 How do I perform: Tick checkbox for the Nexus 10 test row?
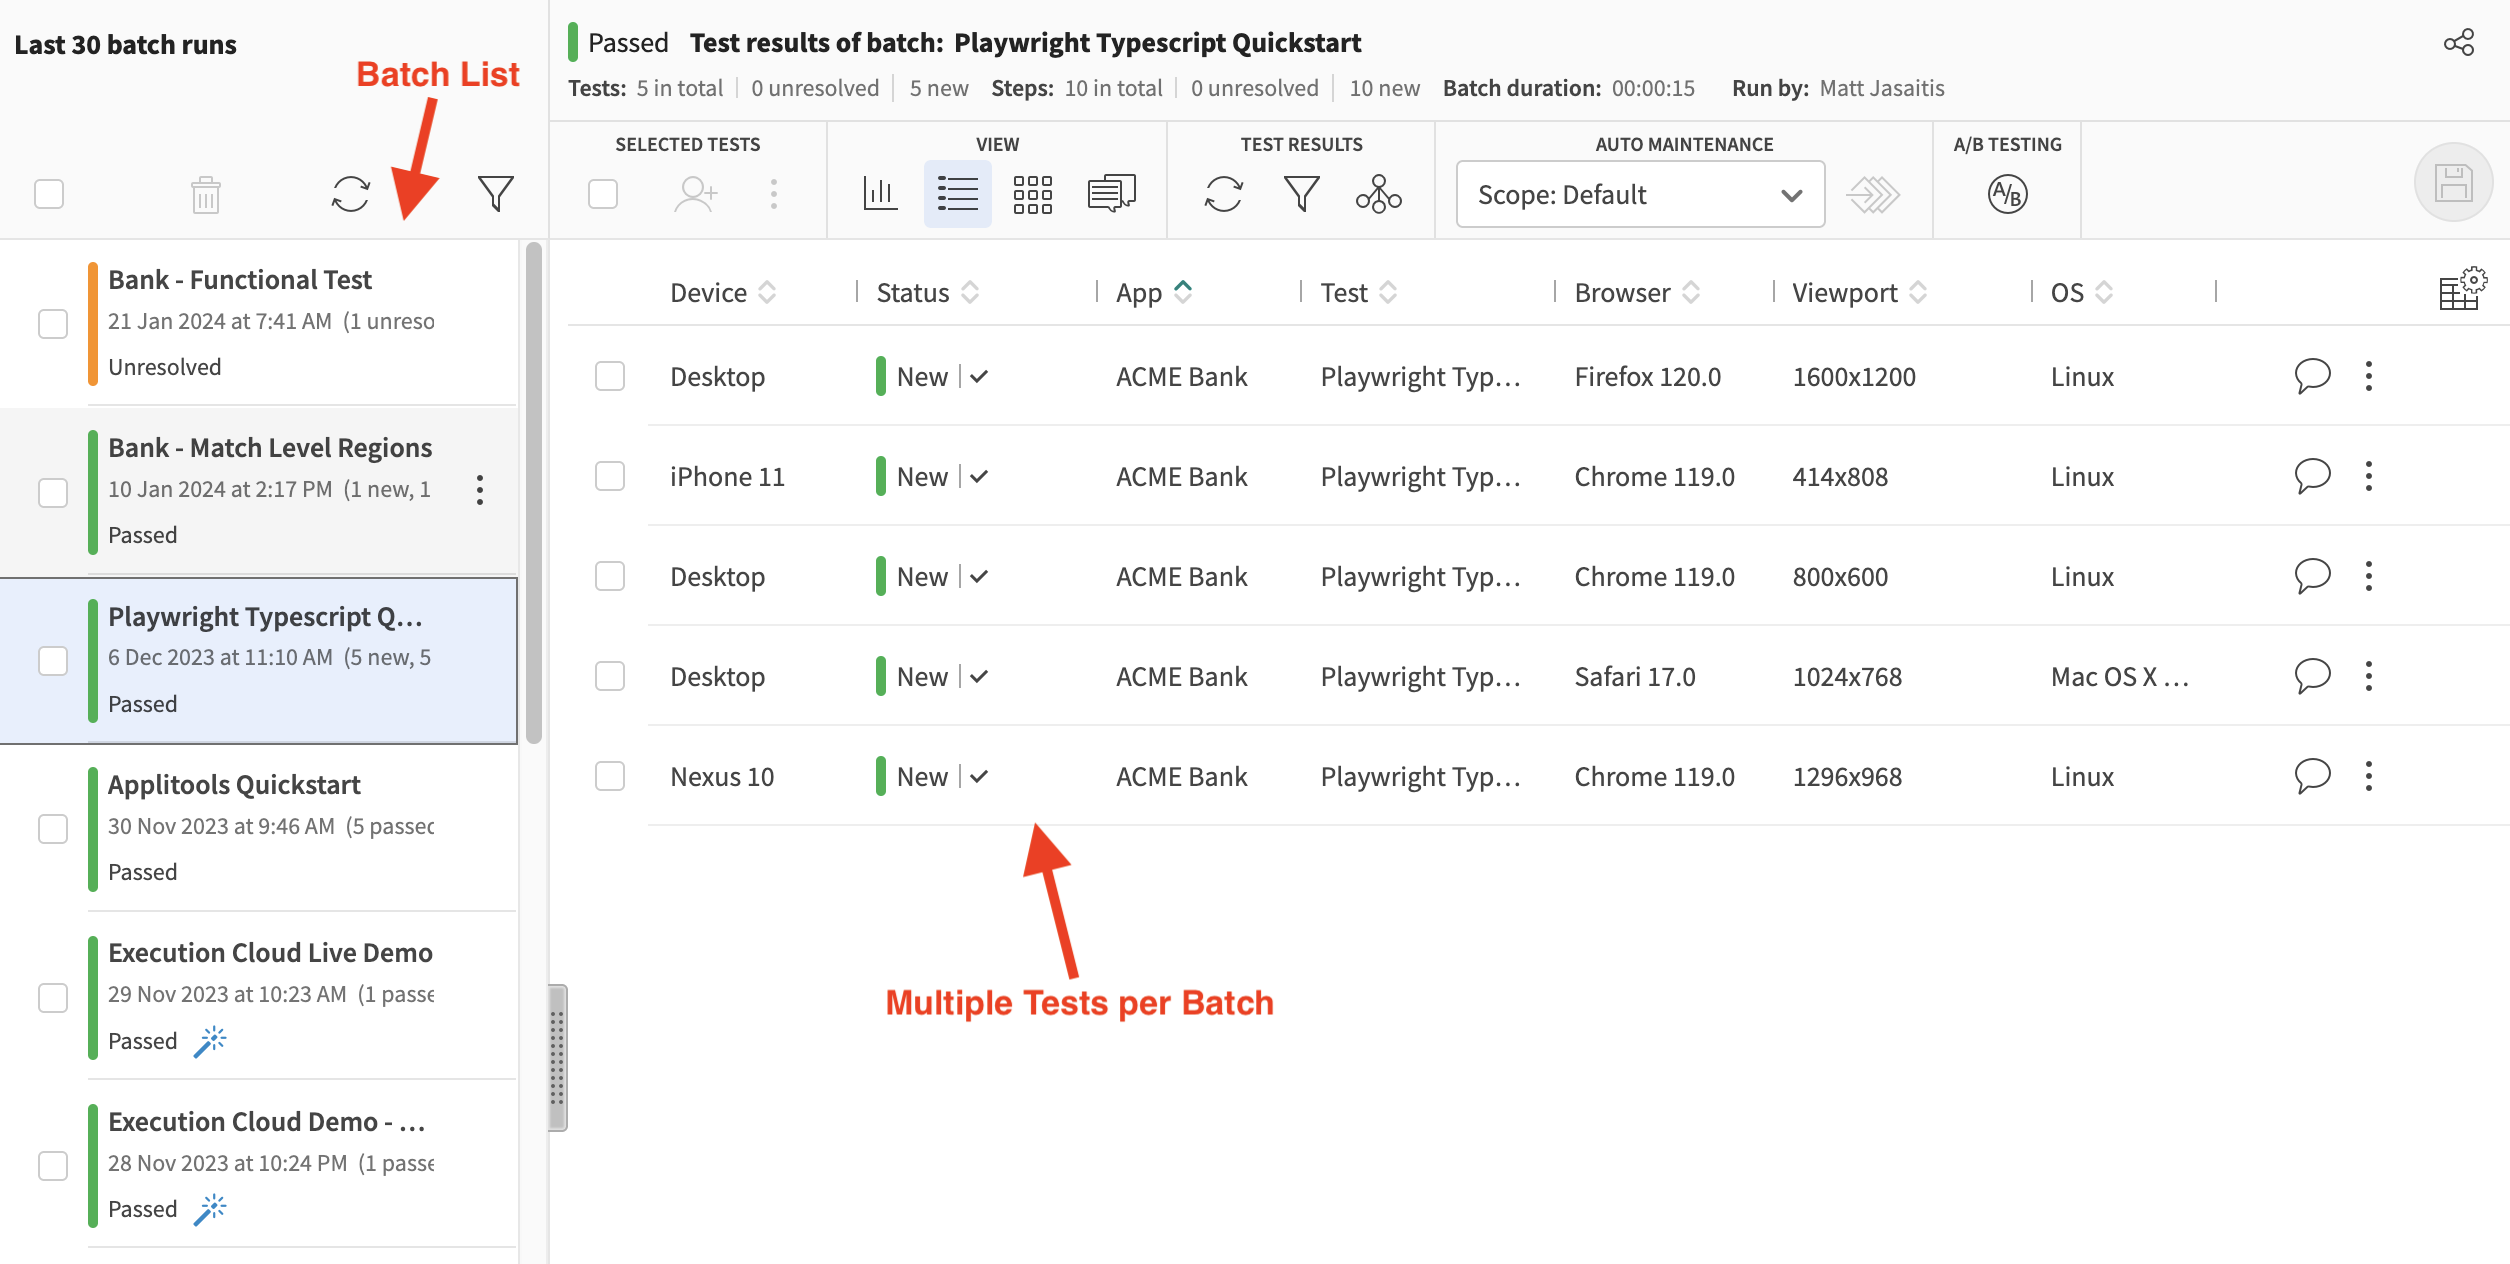pyautogui.click(x=610, y=776)
